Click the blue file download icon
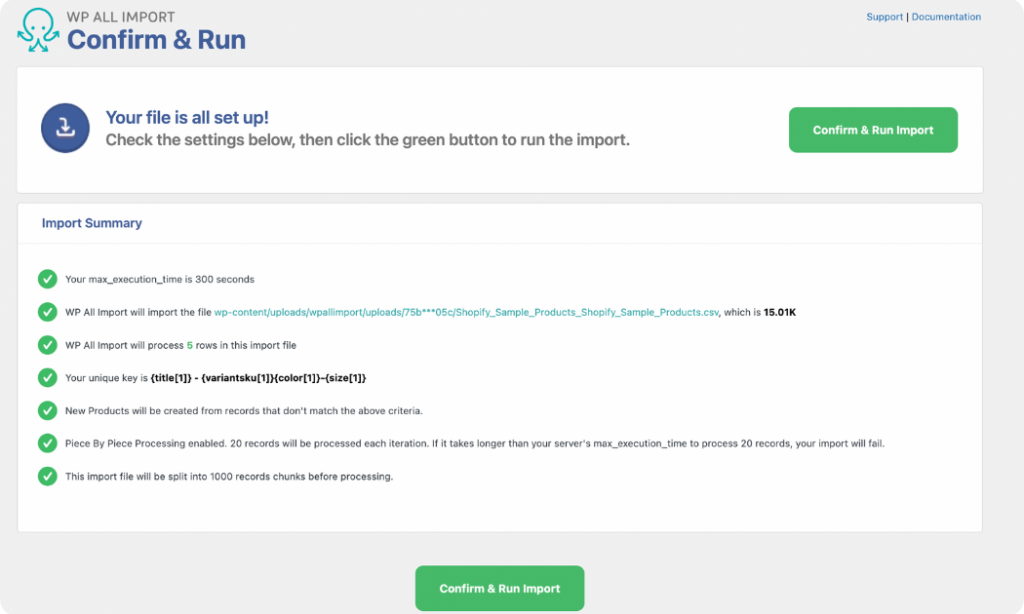 (x=64, y=128)
